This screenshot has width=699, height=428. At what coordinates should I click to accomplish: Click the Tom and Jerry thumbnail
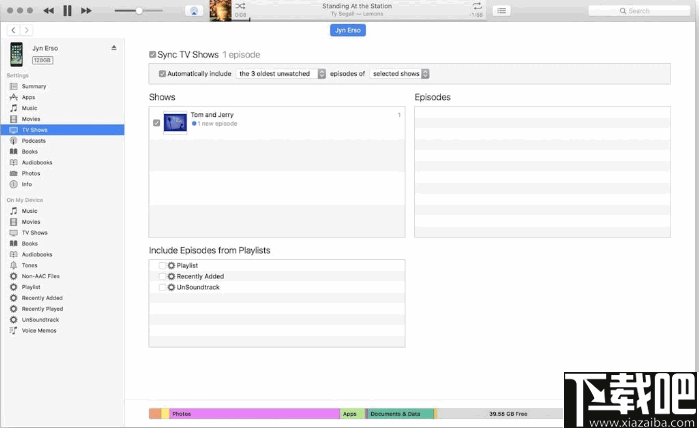(x=175, y=122)
